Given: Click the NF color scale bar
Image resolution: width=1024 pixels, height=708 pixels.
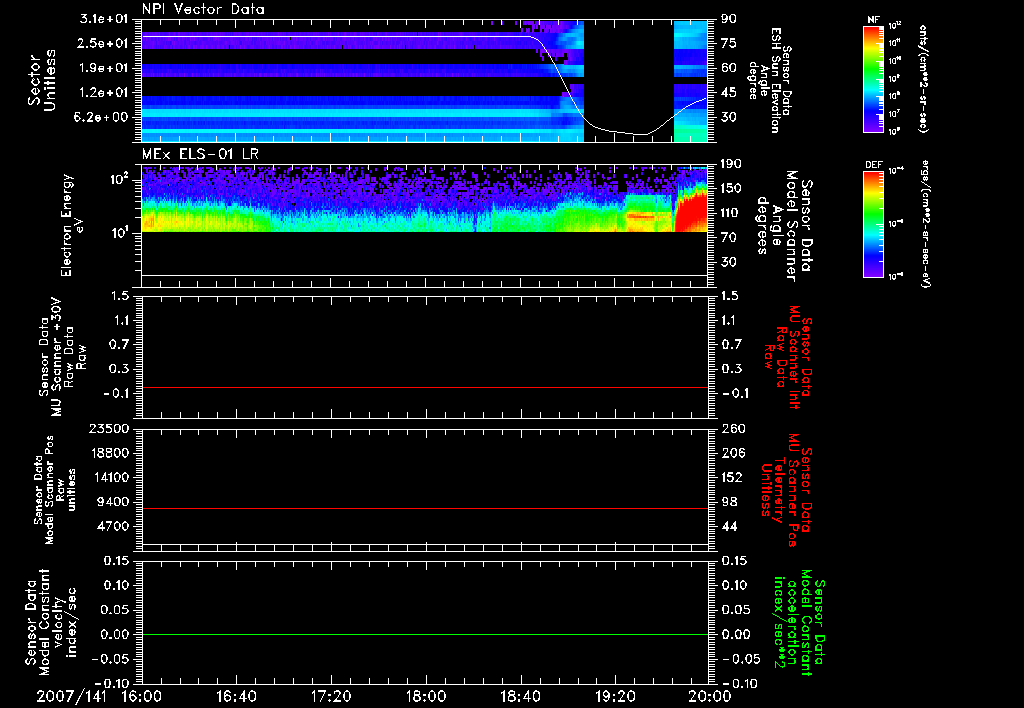Looking at the screenshot, I should click(873, 78).
